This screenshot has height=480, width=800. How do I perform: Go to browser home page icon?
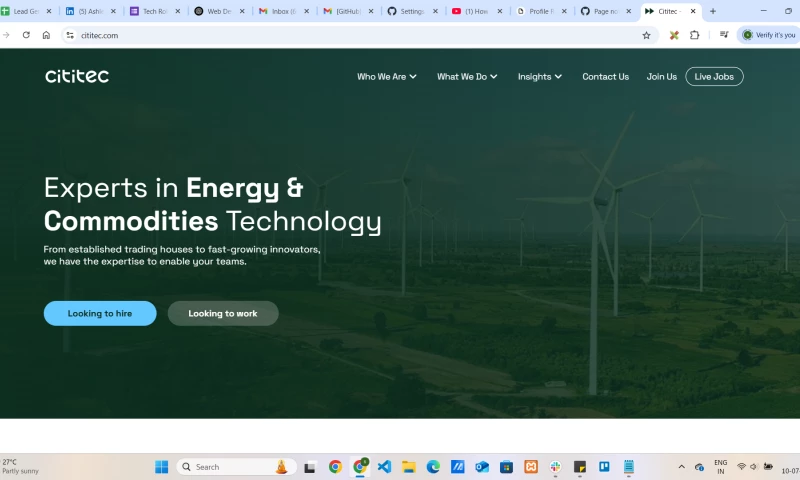tap(46, 35)
